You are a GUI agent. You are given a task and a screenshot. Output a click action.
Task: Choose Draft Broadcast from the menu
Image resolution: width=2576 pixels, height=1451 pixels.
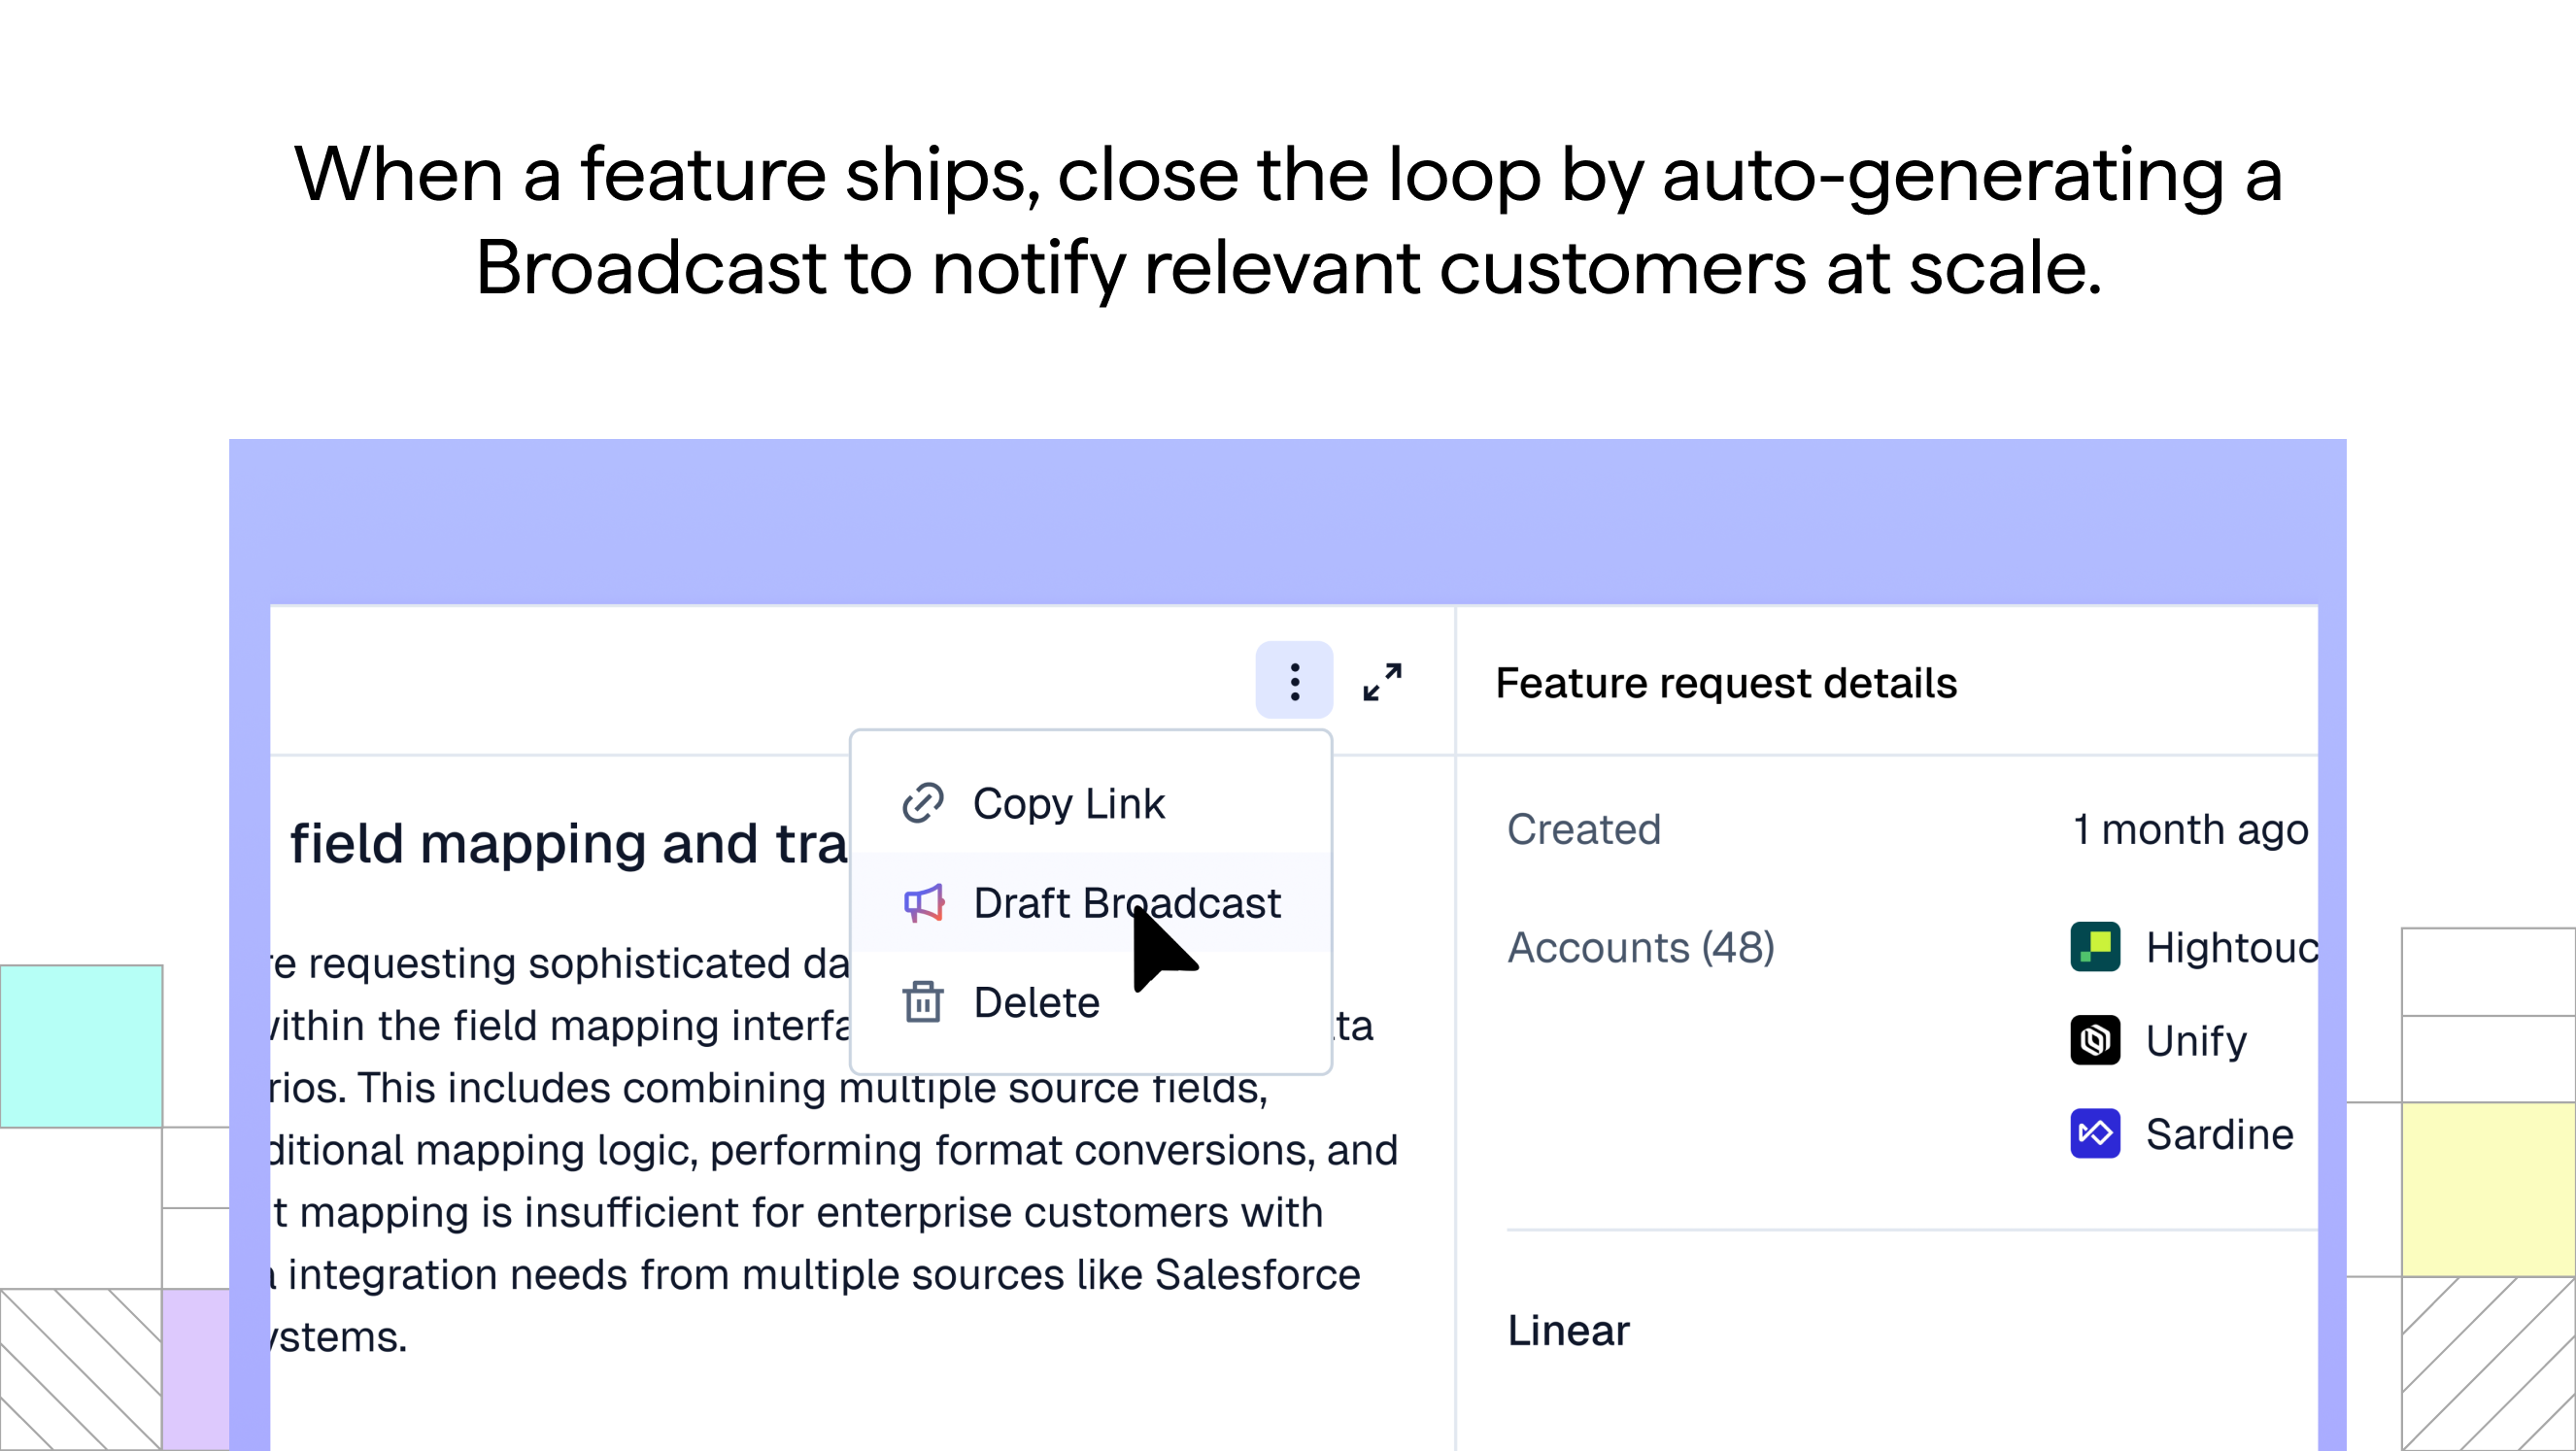pos(1126,903)
